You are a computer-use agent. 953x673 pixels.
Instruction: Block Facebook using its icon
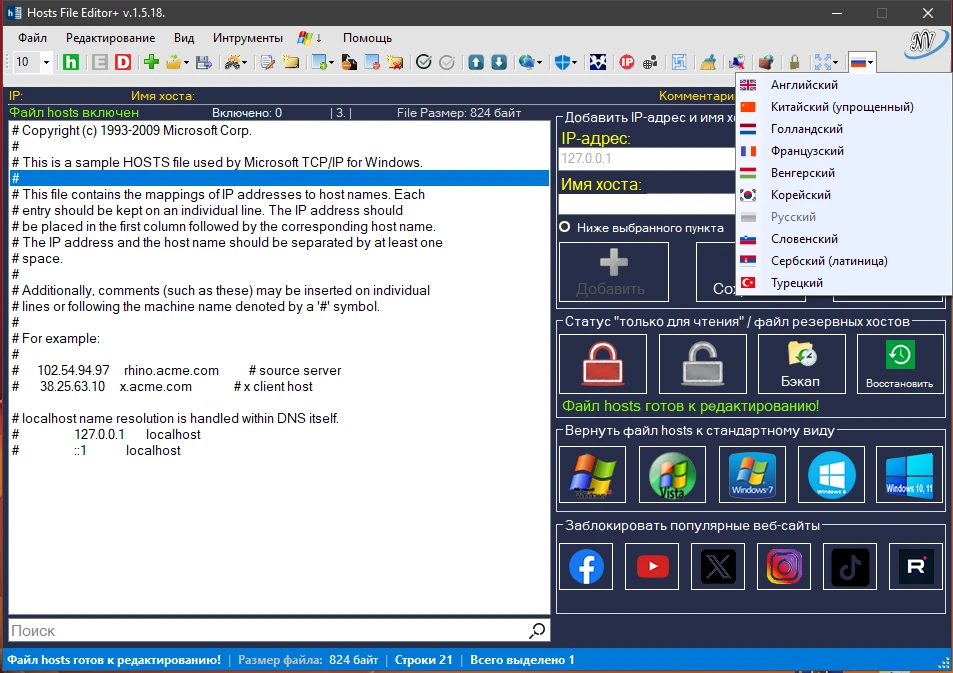click(x=586, y=567)
